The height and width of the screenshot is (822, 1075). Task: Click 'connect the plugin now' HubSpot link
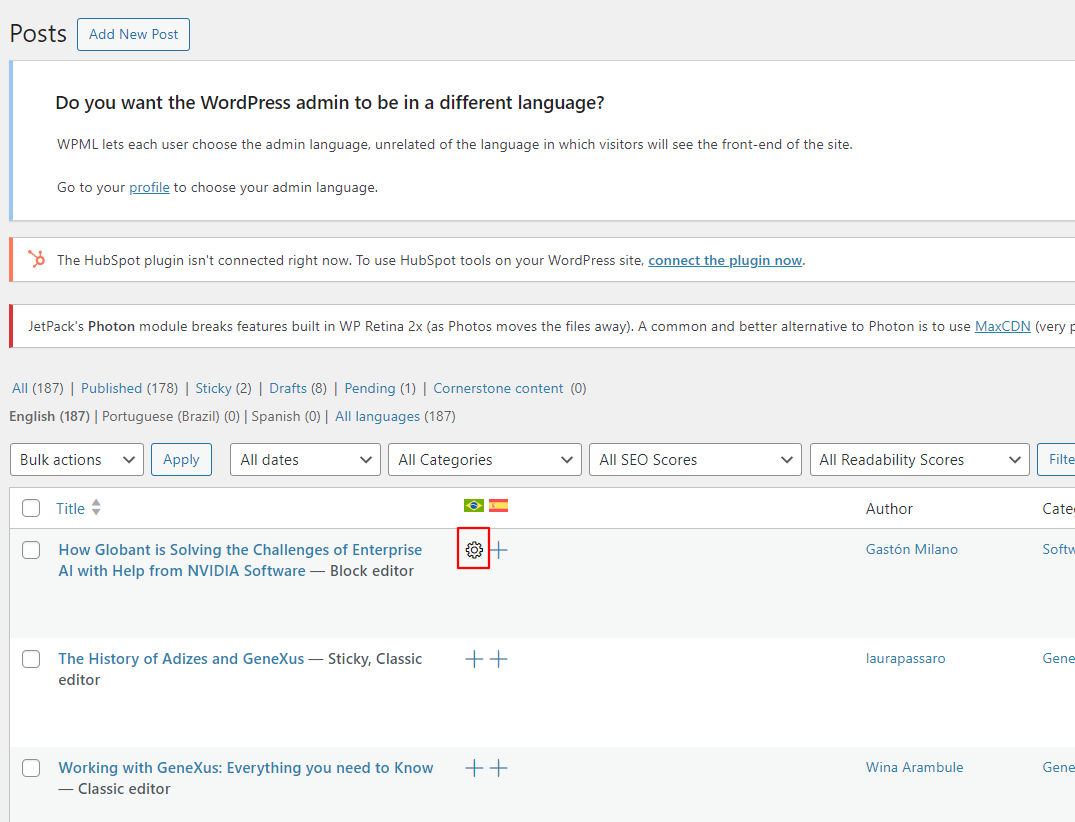click(x=725, y=261)
